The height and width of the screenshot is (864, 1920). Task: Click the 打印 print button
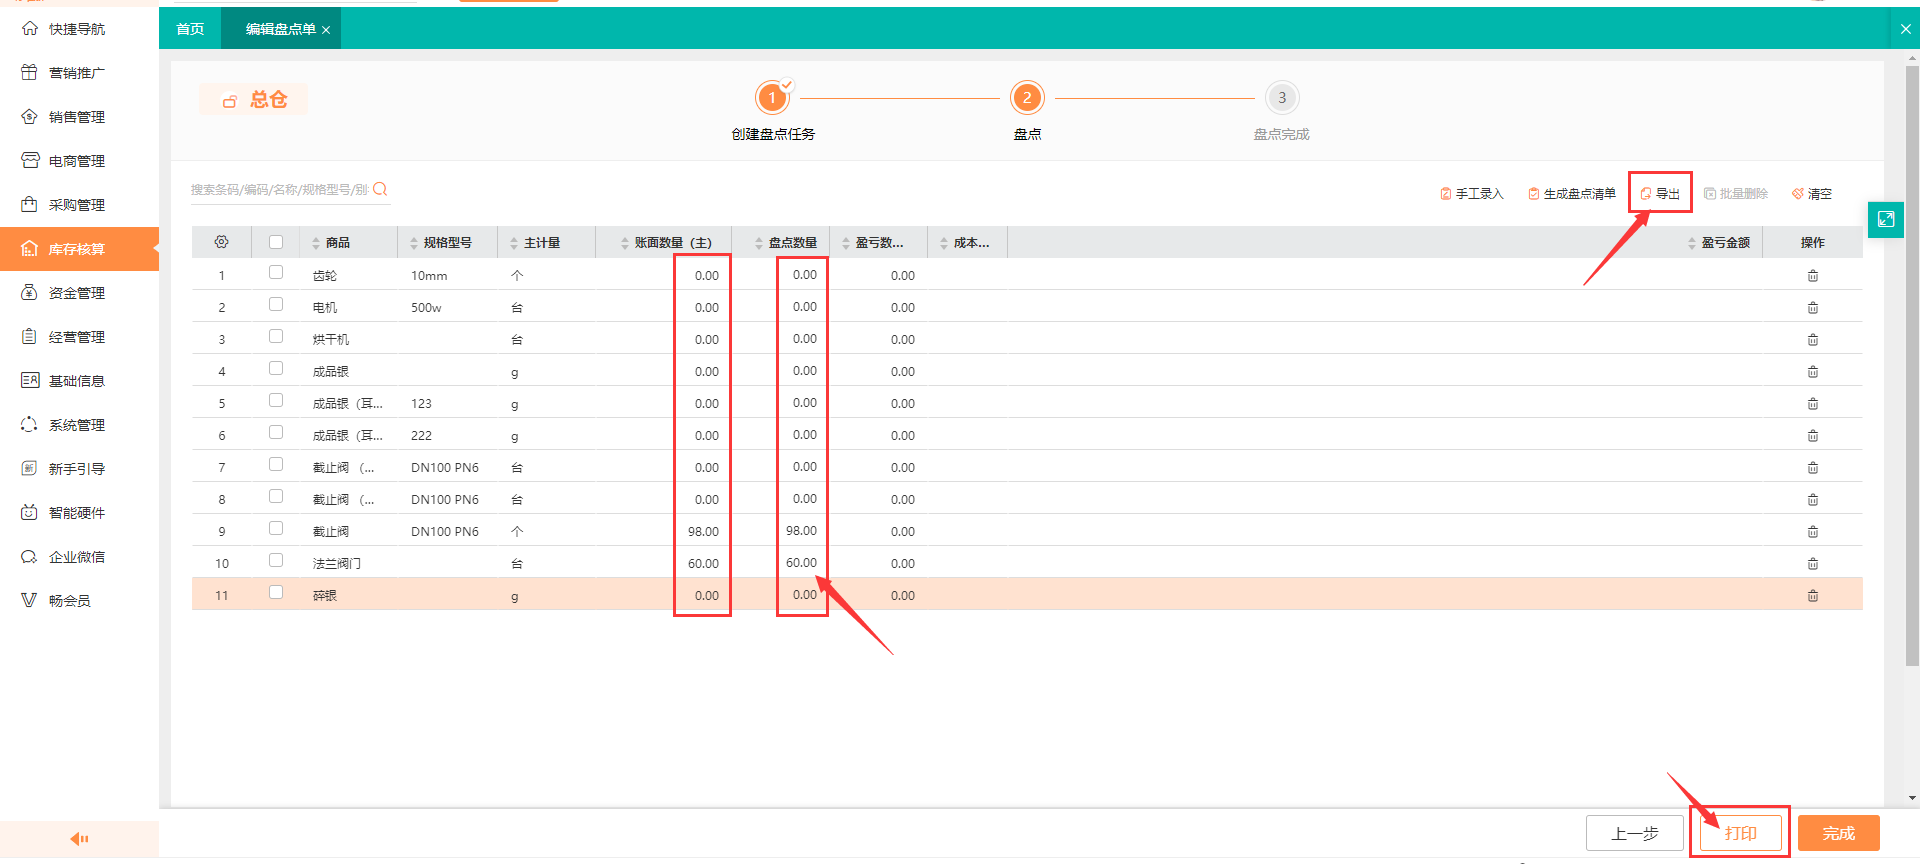1740,833
